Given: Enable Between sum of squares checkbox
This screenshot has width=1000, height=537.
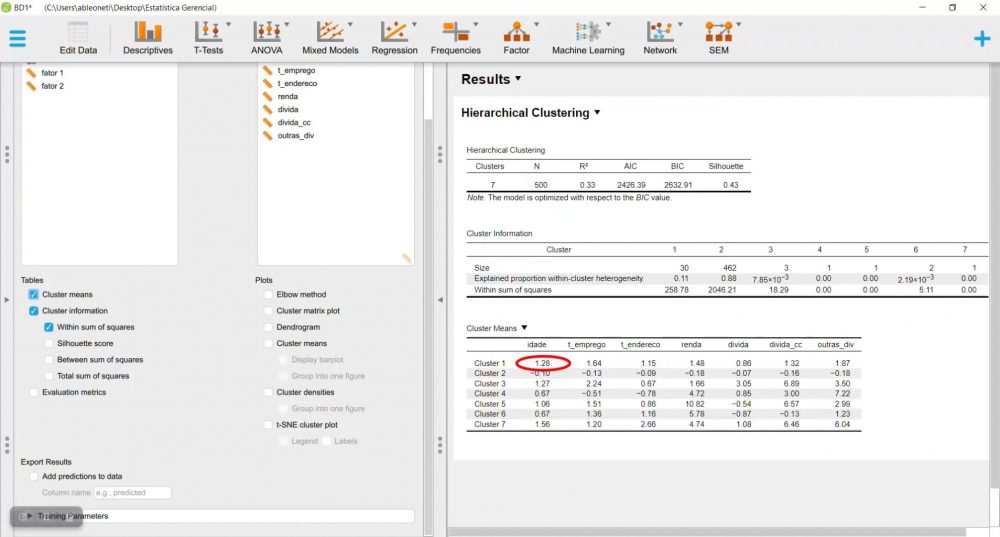Looking at the screenshot, I should click(x=48, y=360).
